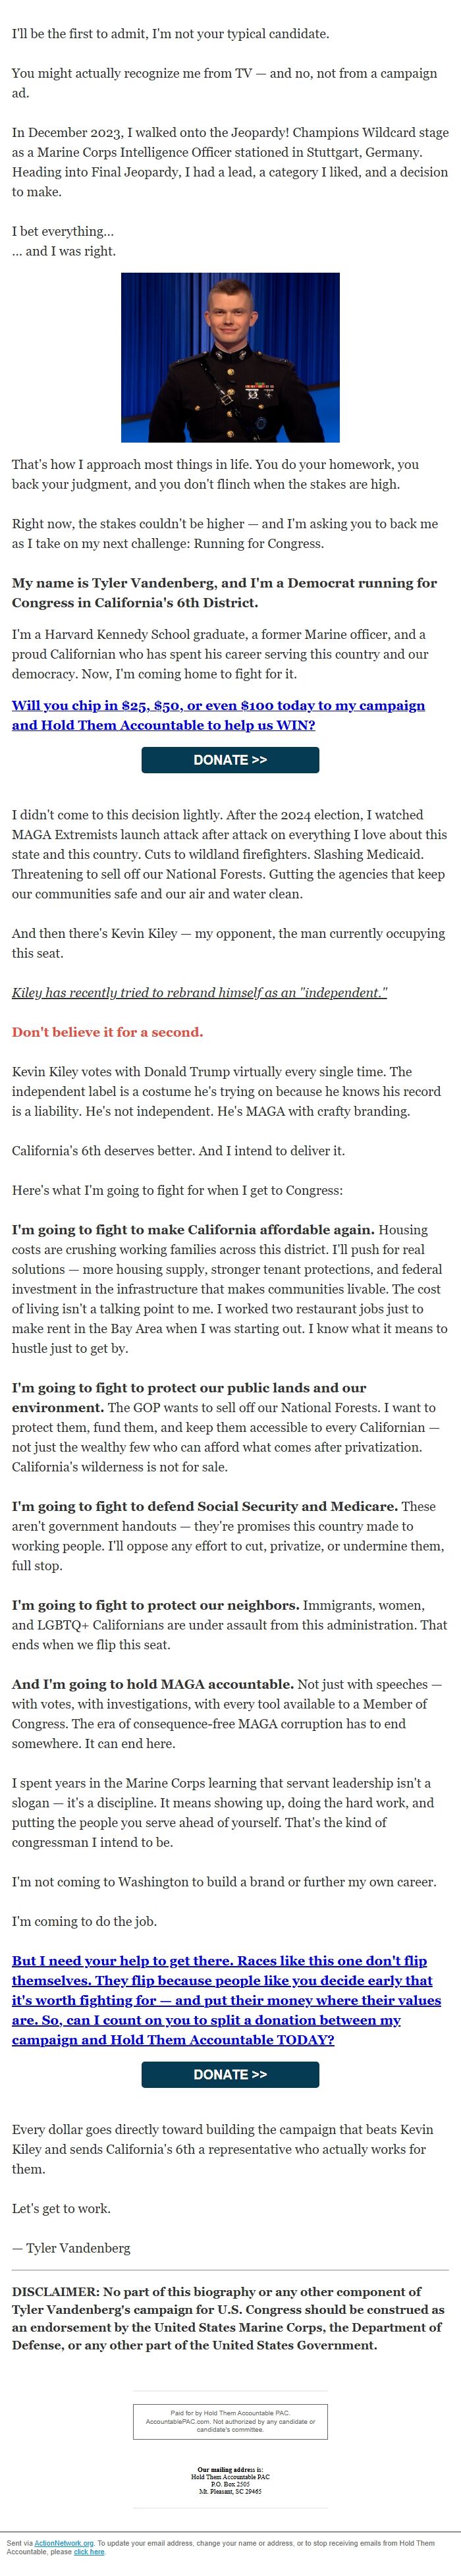Click the 'Our mailing address is:' heading
461x2576 pixels.
pos(230,2470)
